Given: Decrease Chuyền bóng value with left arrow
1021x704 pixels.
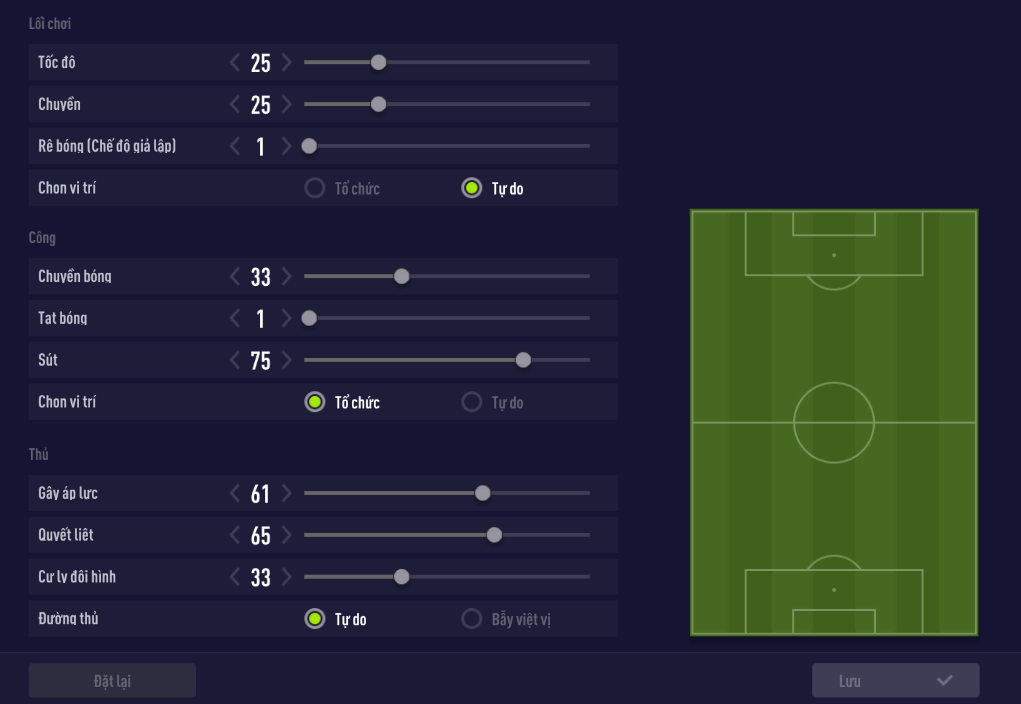Looking at the screenshot, I should [235, 277].
